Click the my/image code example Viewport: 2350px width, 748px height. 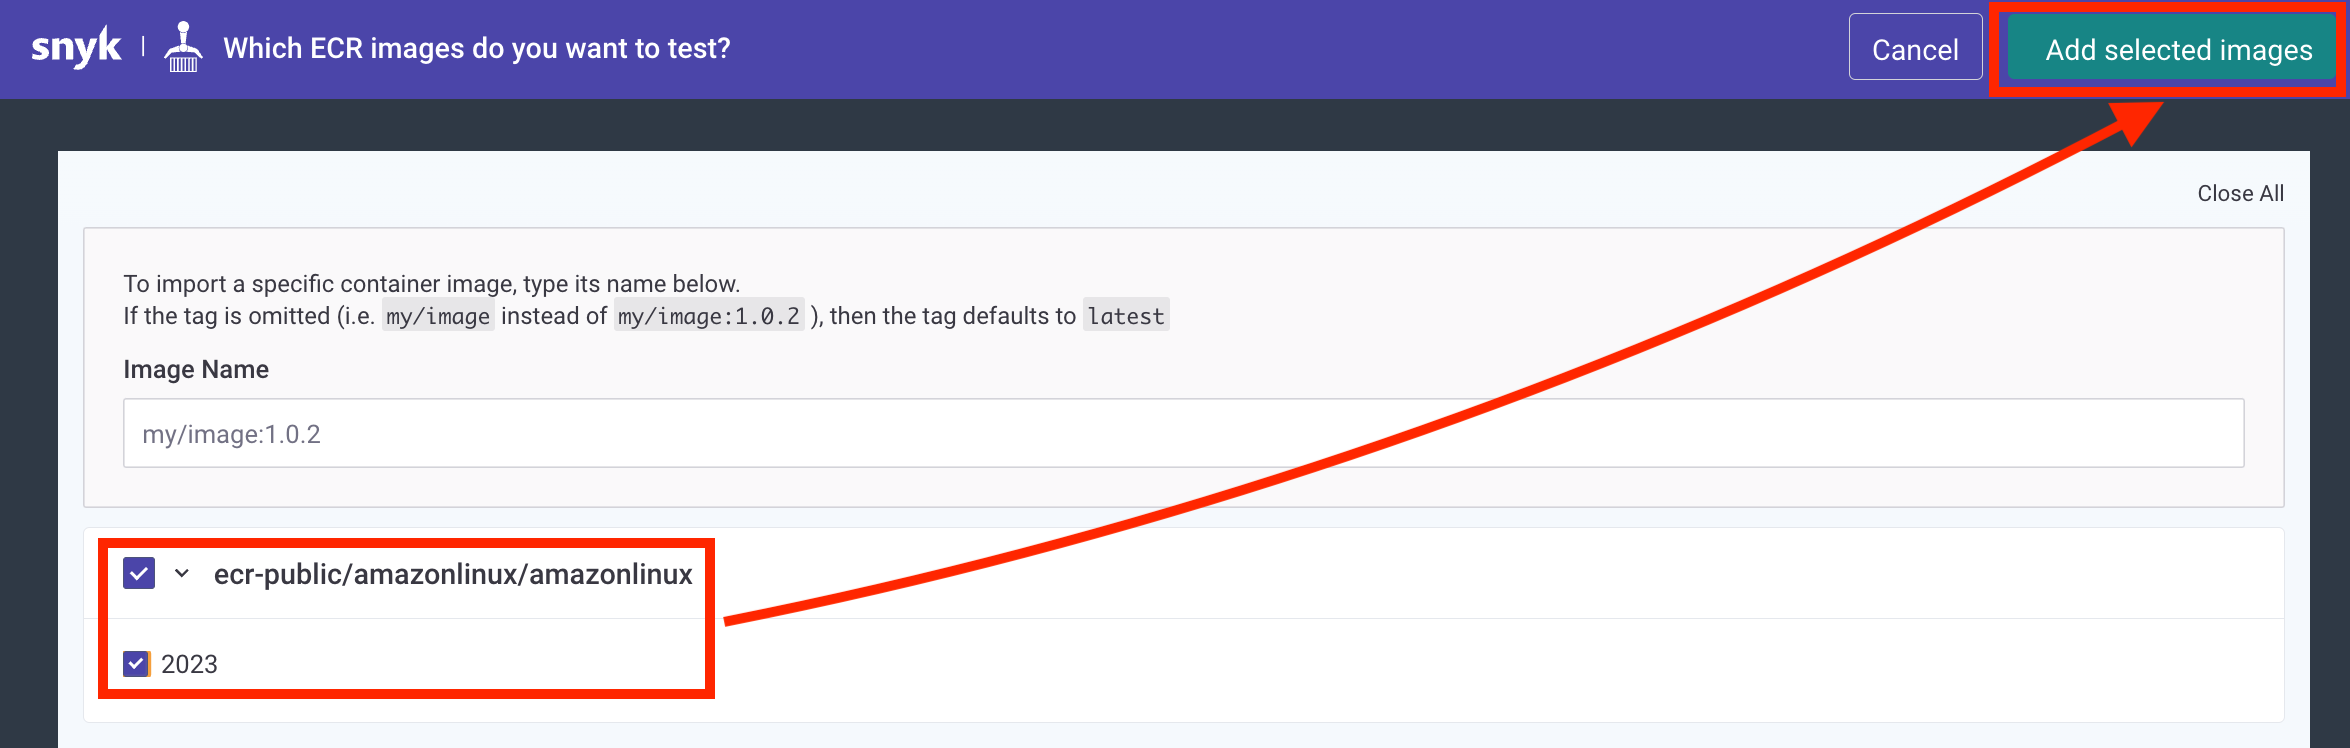pos(438,316)
